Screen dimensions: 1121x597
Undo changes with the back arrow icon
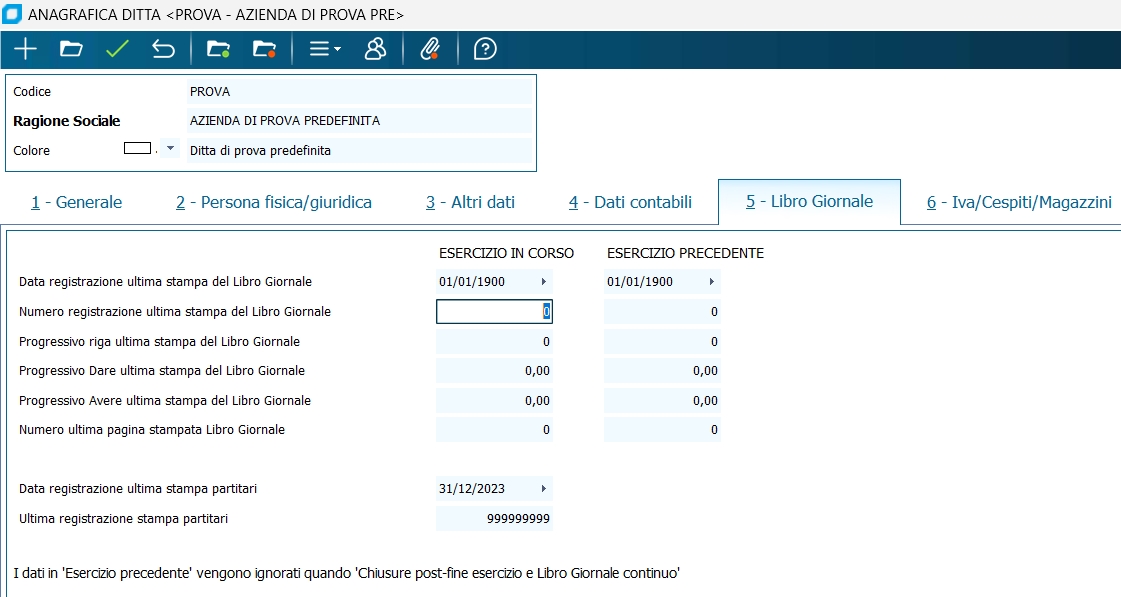coord(163,49)
